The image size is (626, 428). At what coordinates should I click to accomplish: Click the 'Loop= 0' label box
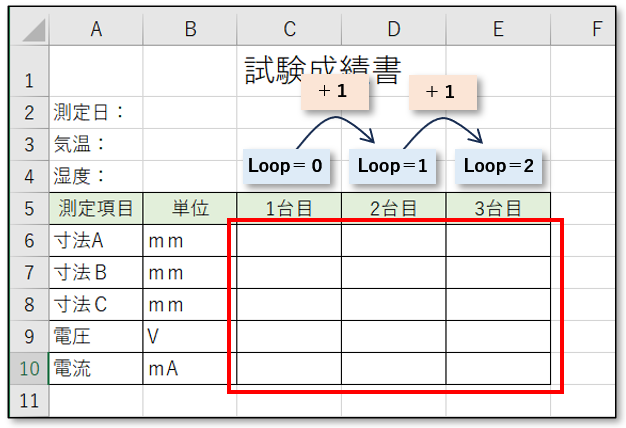click(288, 166)
